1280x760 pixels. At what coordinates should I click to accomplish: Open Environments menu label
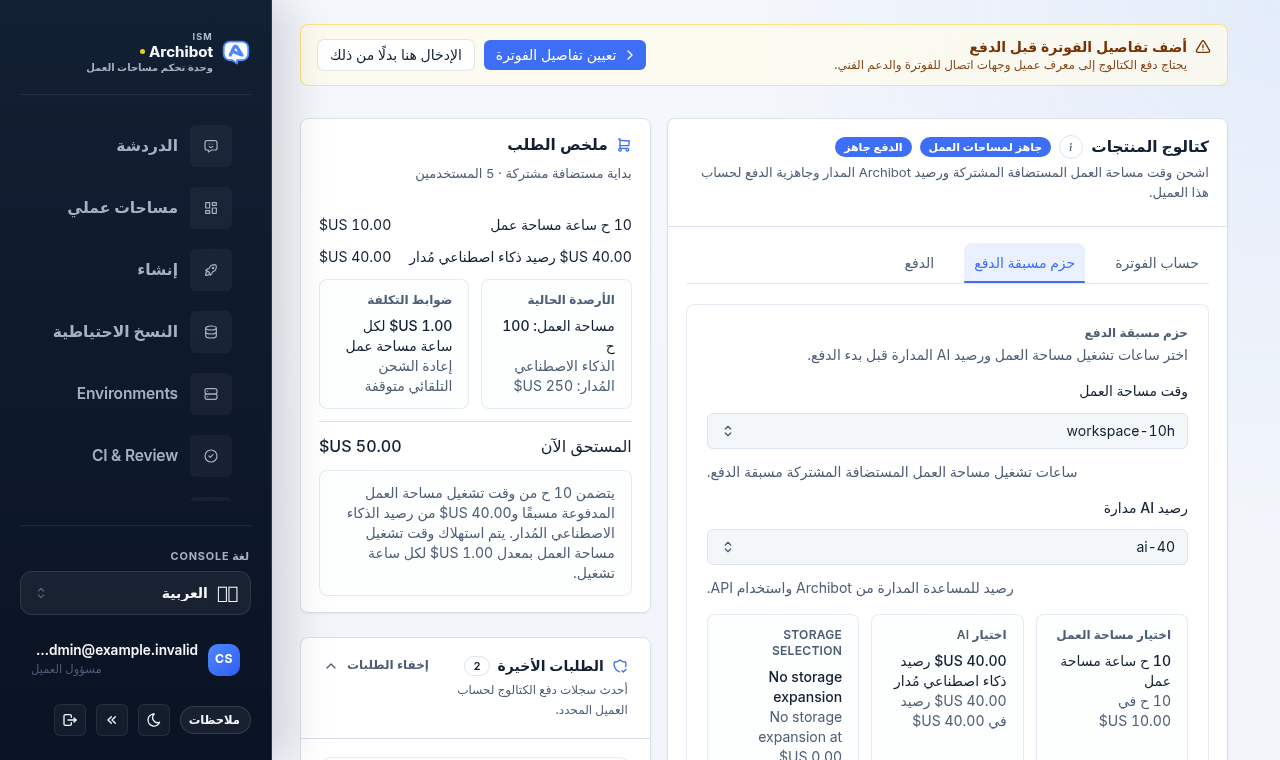click(127, 394)
